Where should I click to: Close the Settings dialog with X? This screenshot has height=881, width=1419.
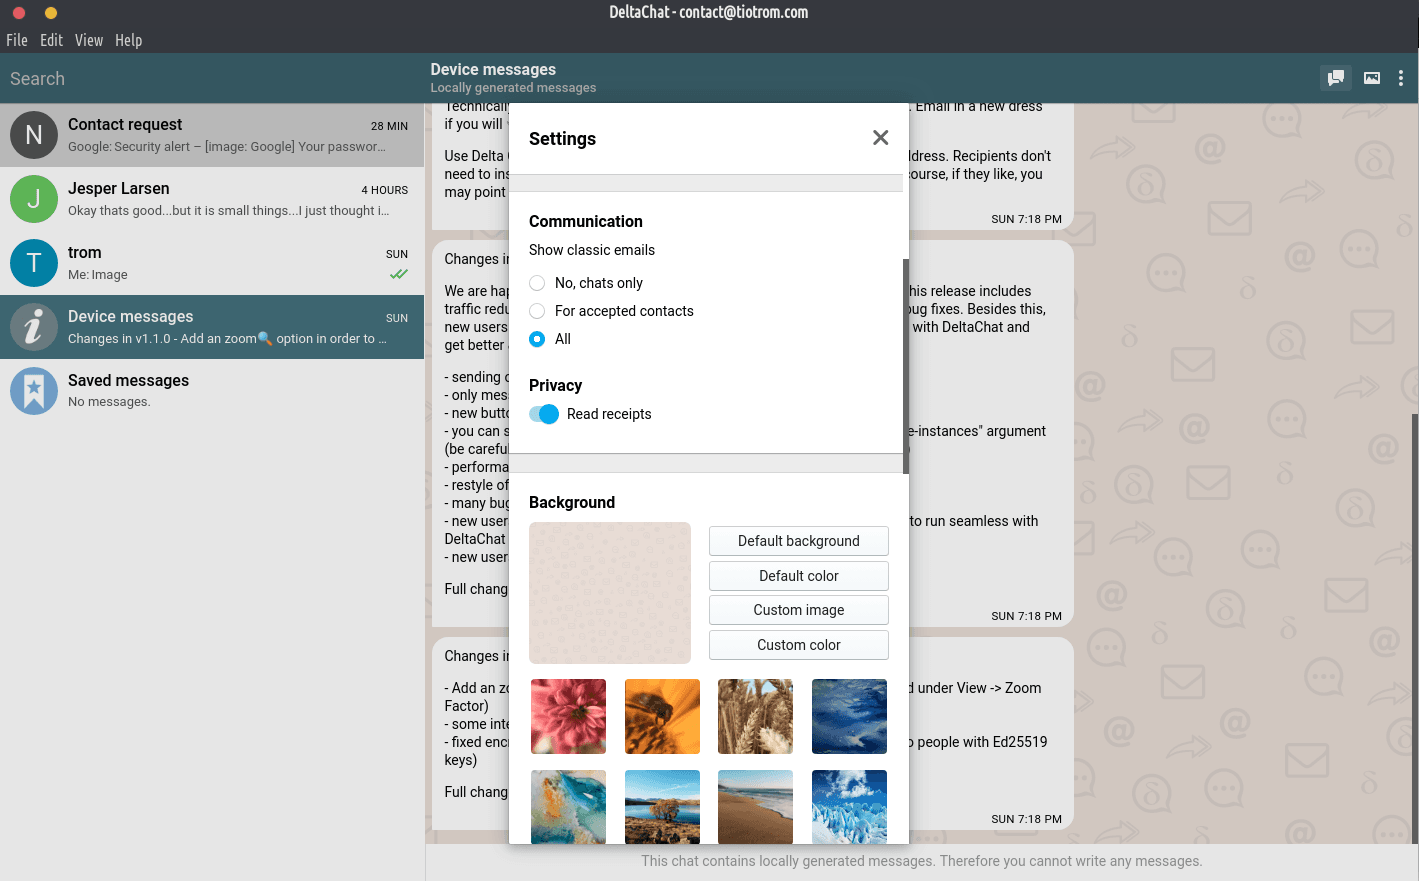click(x=880, y=138)
